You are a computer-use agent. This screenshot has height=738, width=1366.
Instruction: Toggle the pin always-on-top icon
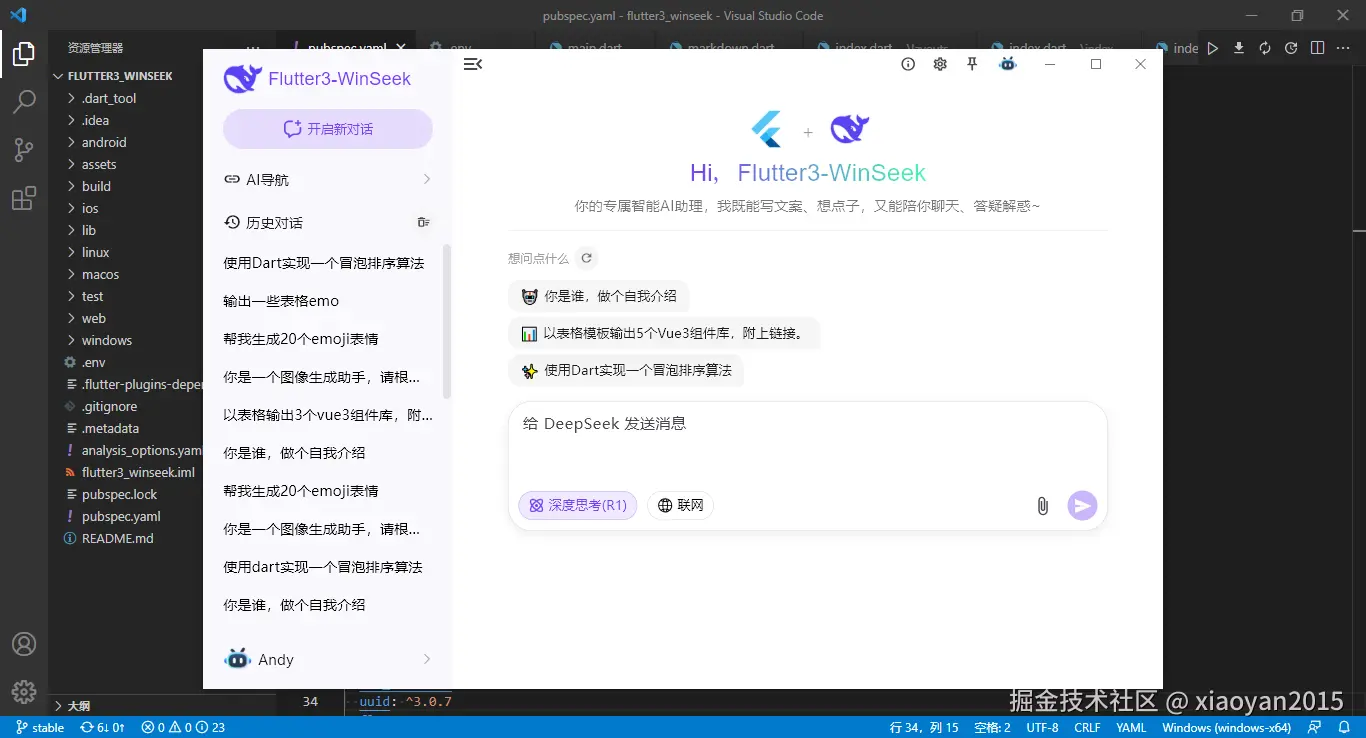coord(971,63)
